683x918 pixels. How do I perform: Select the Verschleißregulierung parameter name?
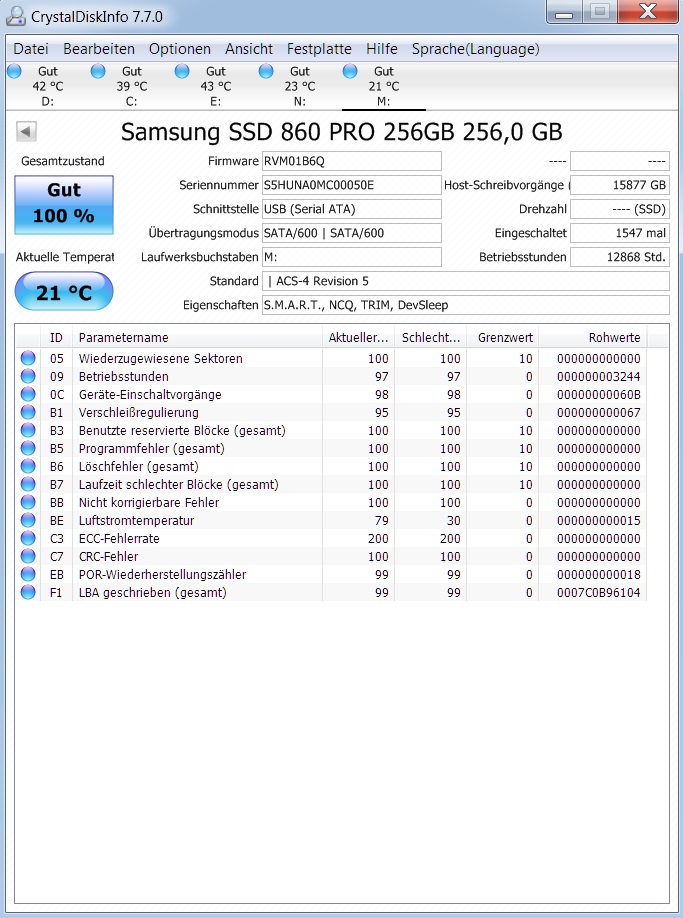pos(139,413)
